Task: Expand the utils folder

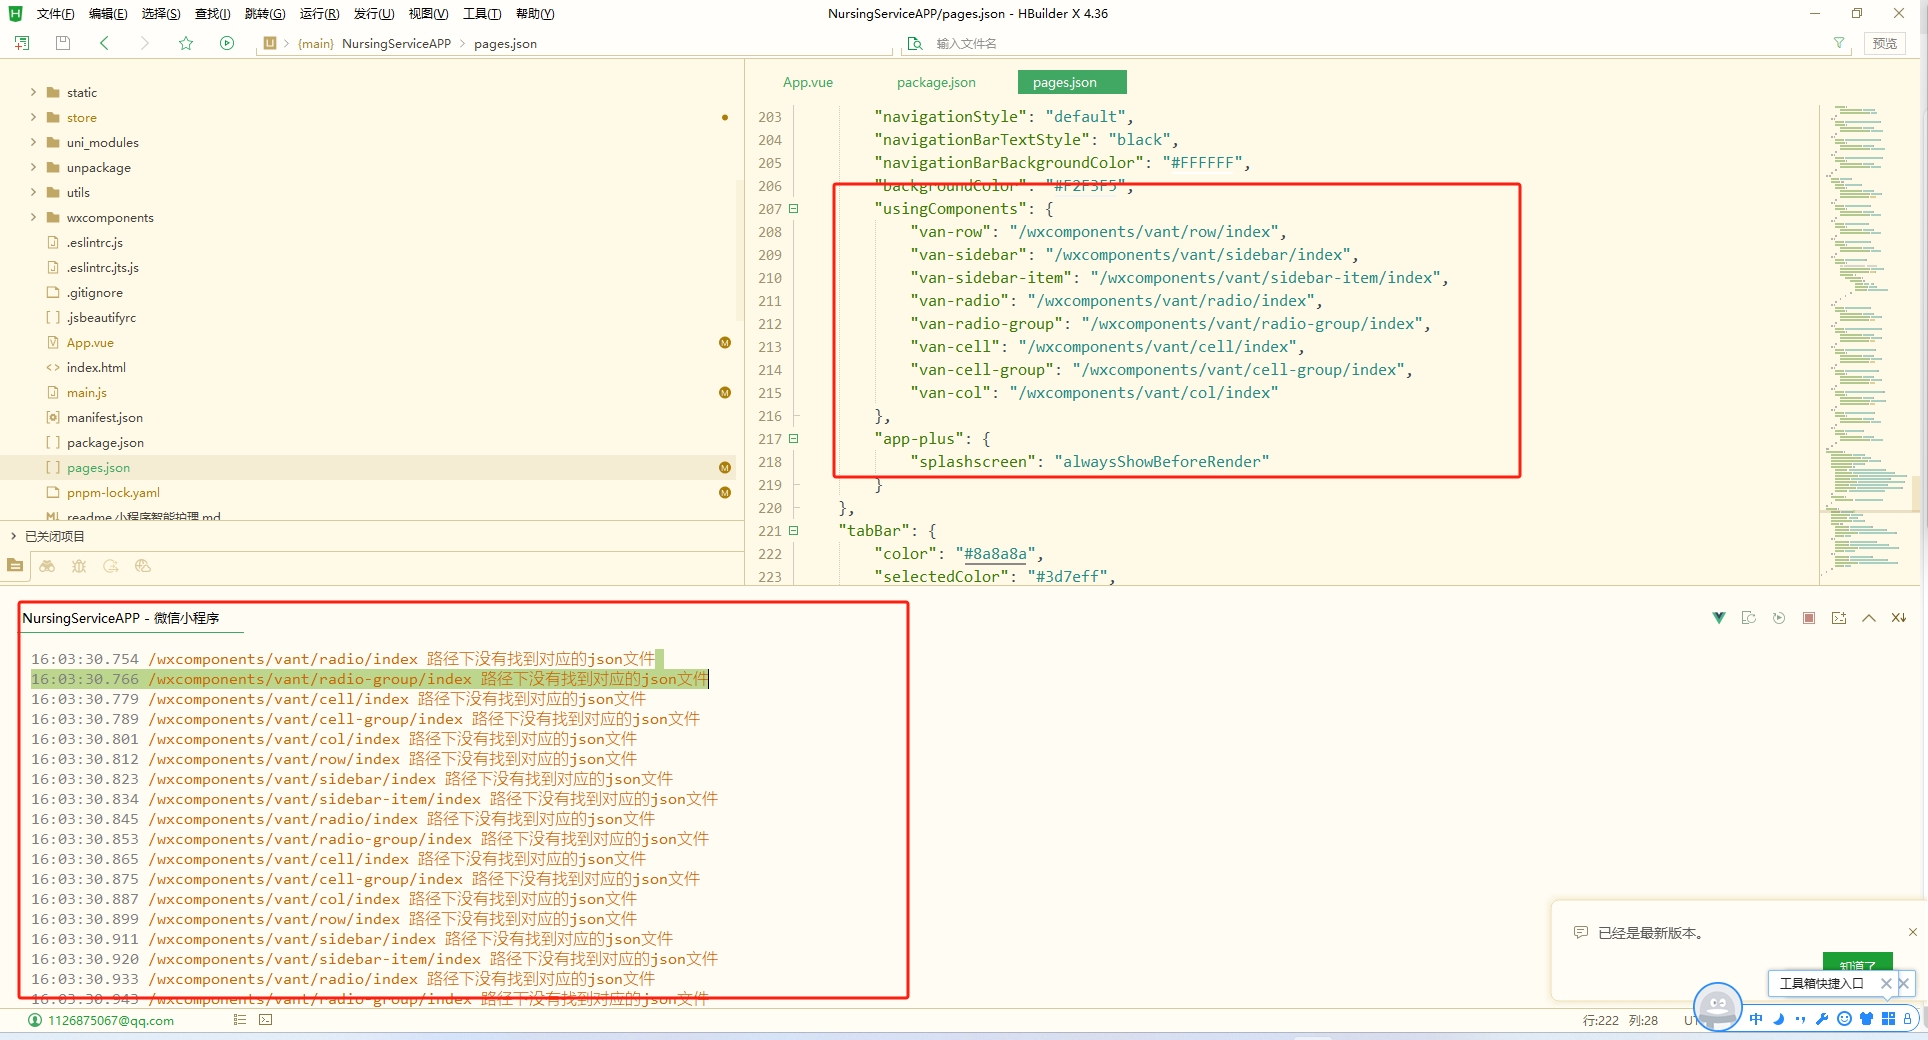Action: [x=33, y=192]
